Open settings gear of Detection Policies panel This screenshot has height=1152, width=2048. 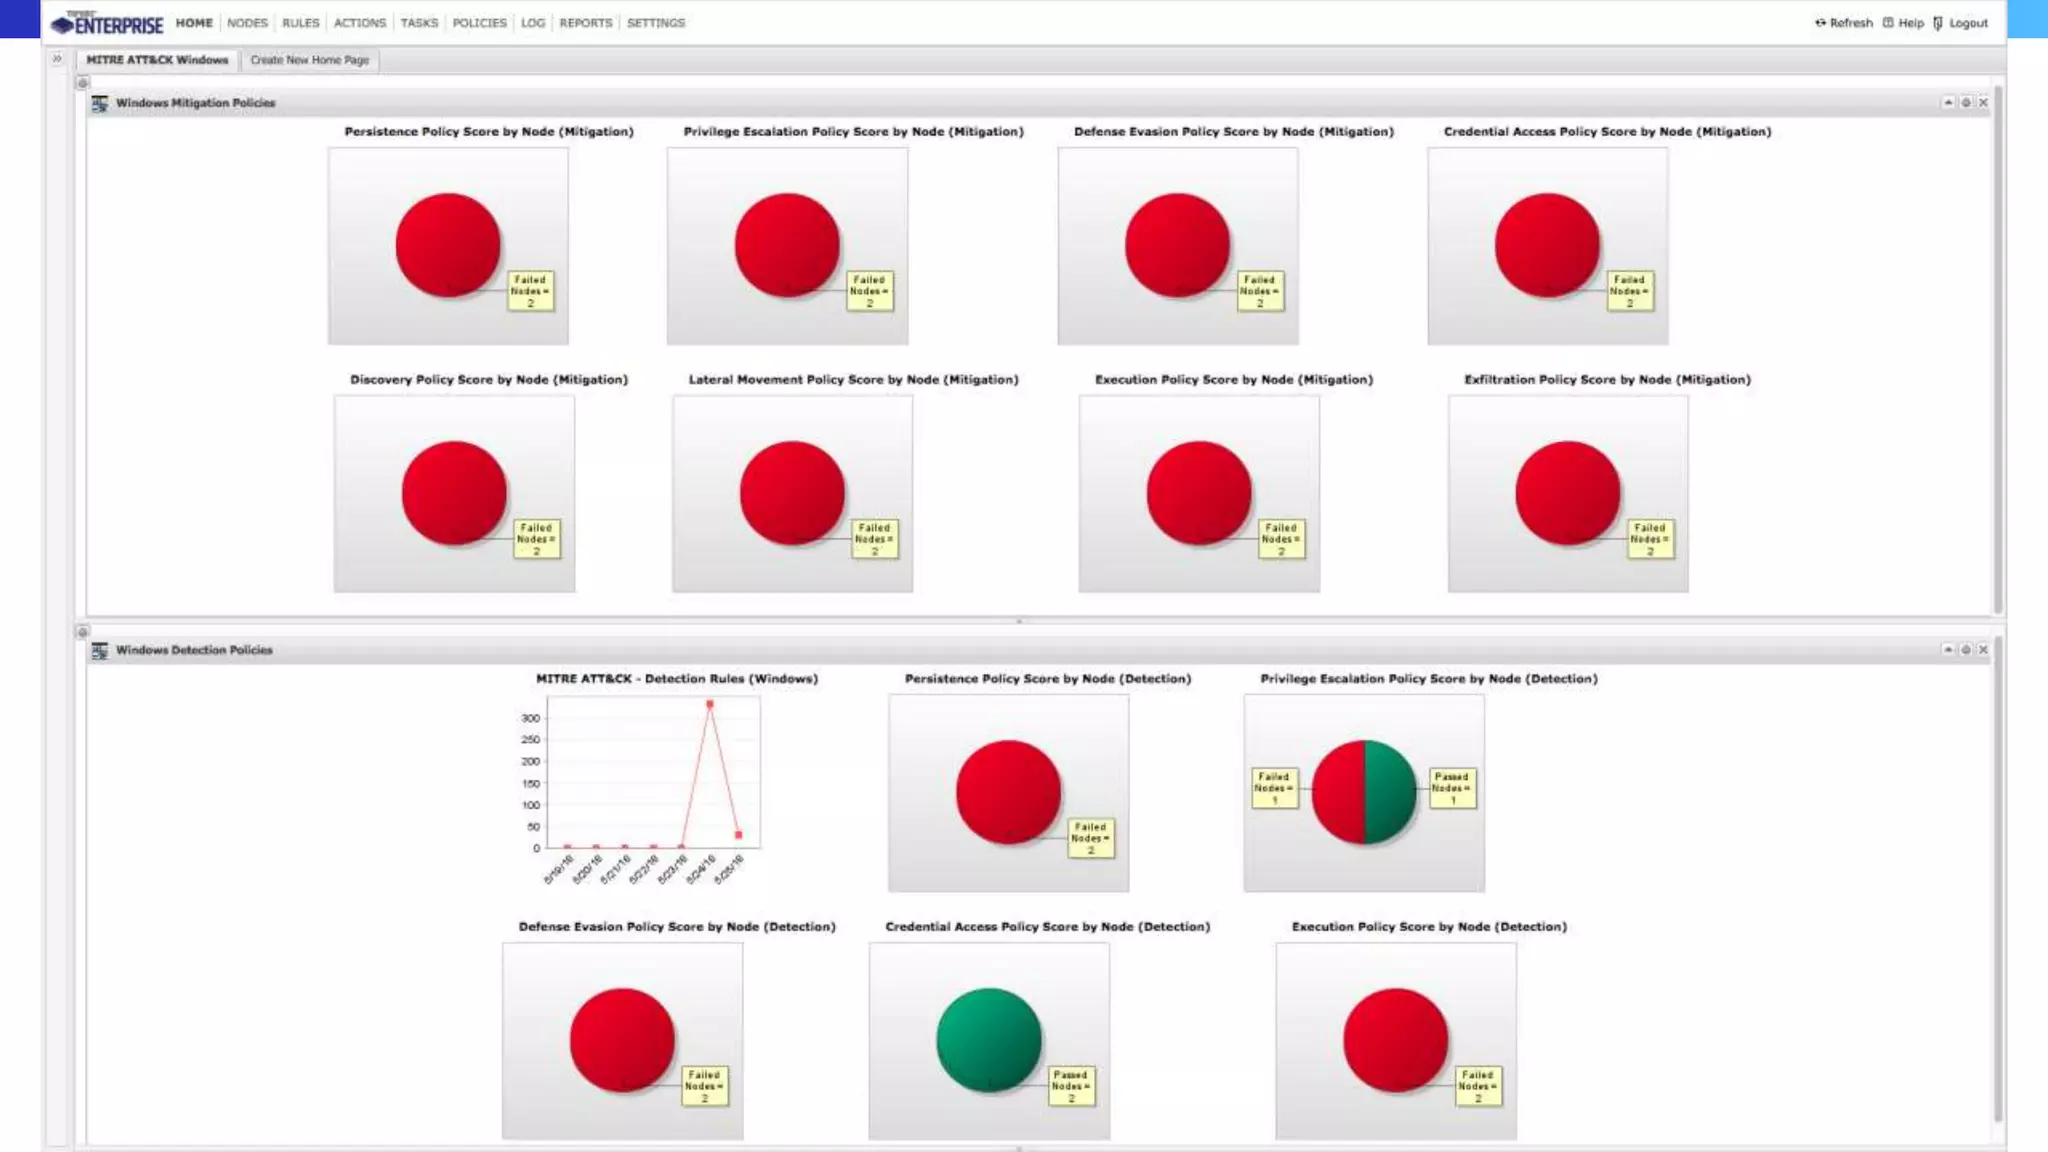[x=1966, y=650]
